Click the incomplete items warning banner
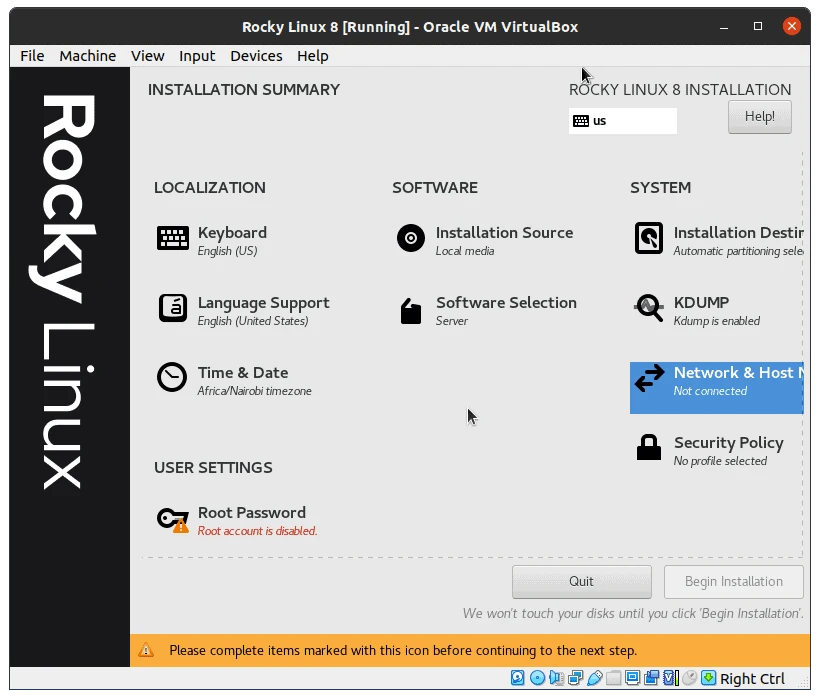The height and width of the screenshot is (699, 820). 400,650
